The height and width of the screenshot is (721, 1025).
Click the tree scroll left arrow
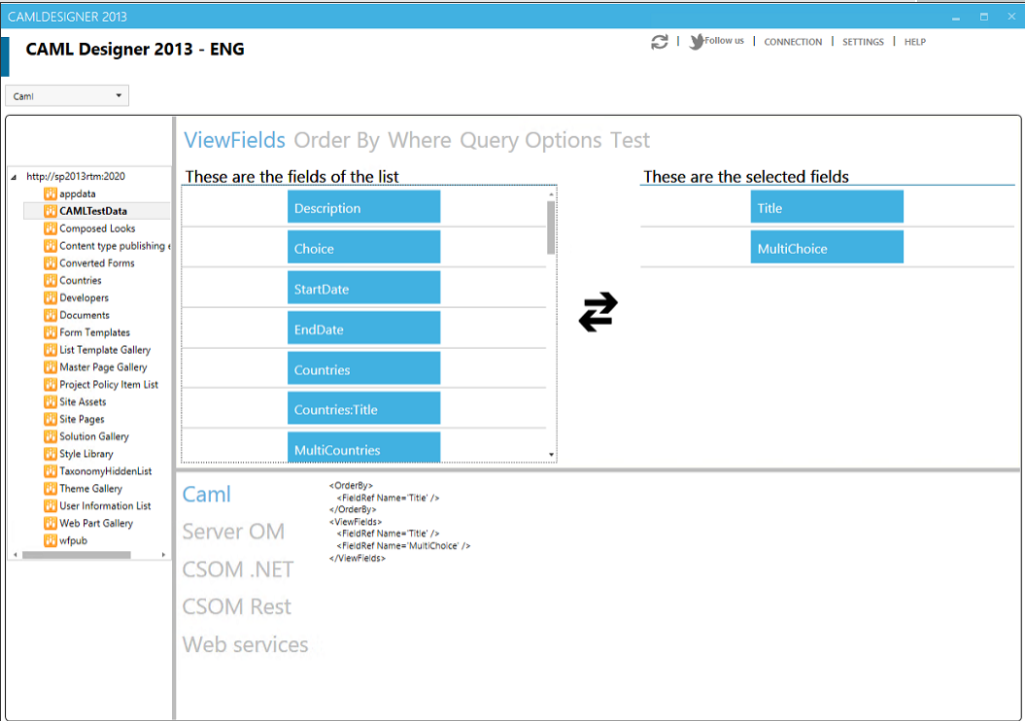coord(15,555)
